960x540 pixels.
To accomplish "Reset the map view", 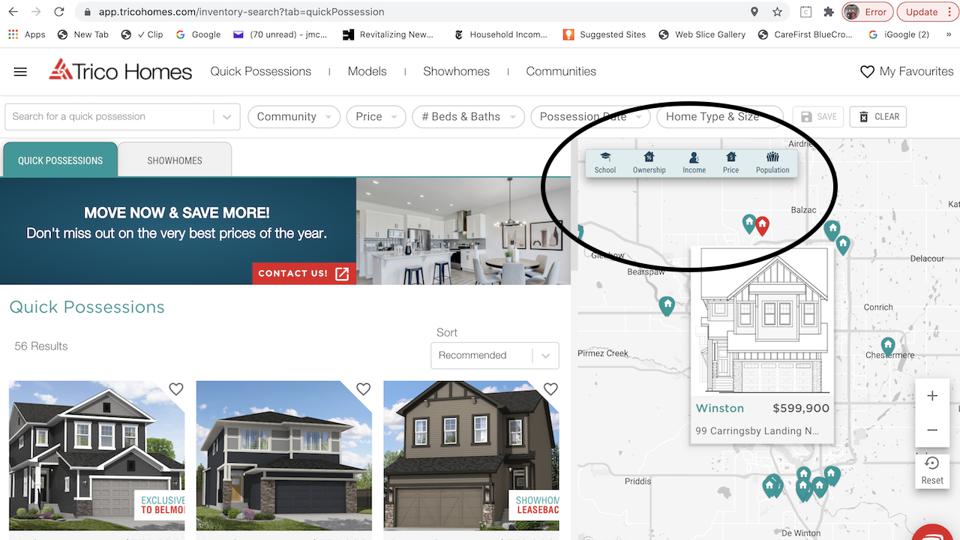I will (932, 469).
